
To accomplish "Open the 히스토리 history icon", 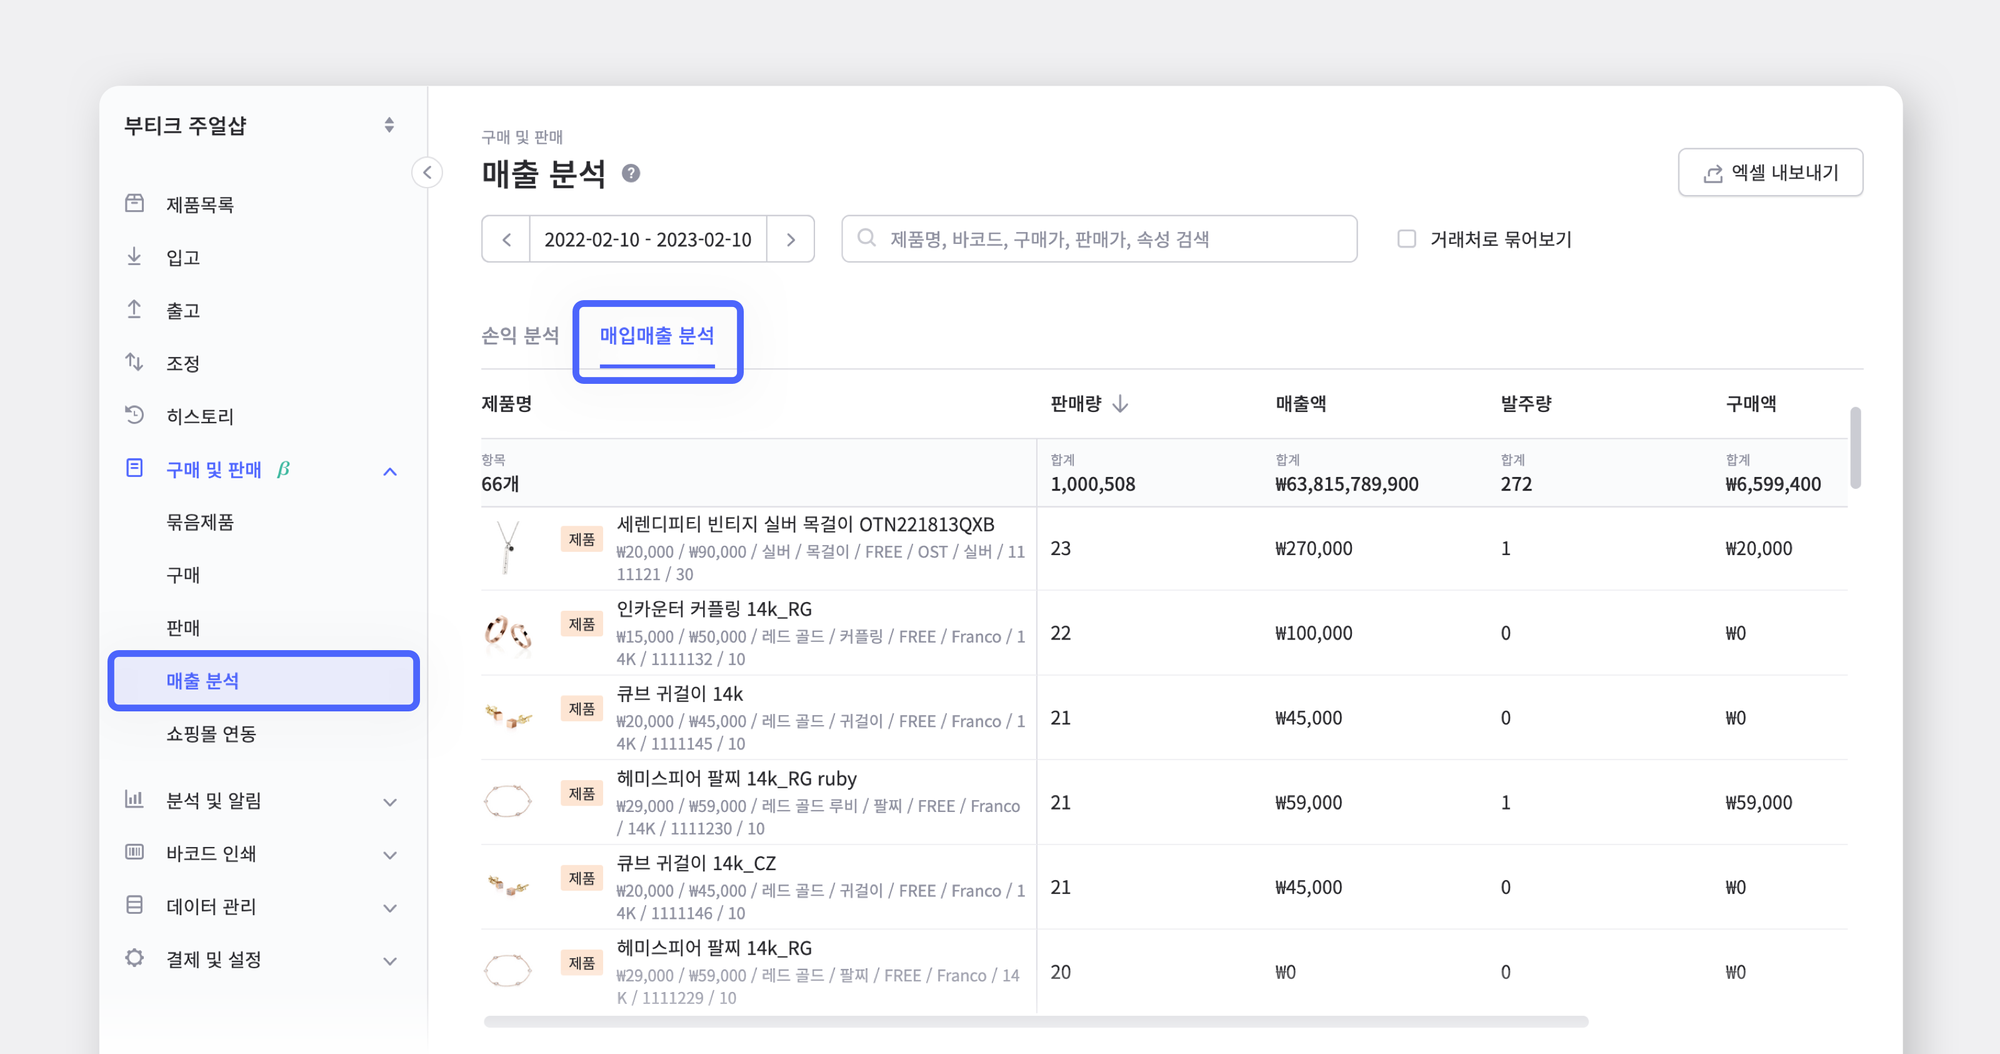I will tap(135, 415).
